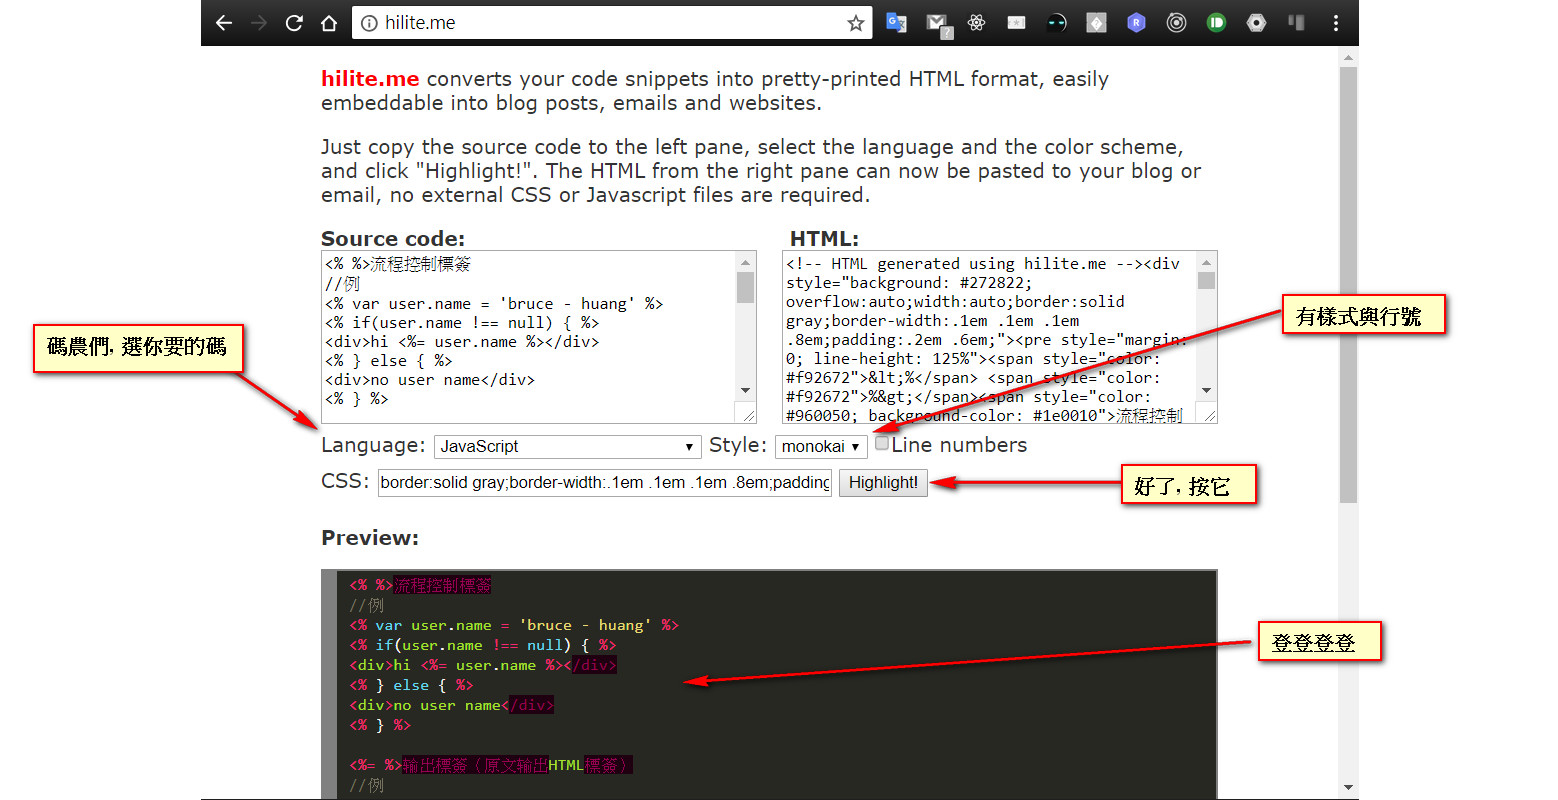
Task: Open the browser home page
Action: 329,23
